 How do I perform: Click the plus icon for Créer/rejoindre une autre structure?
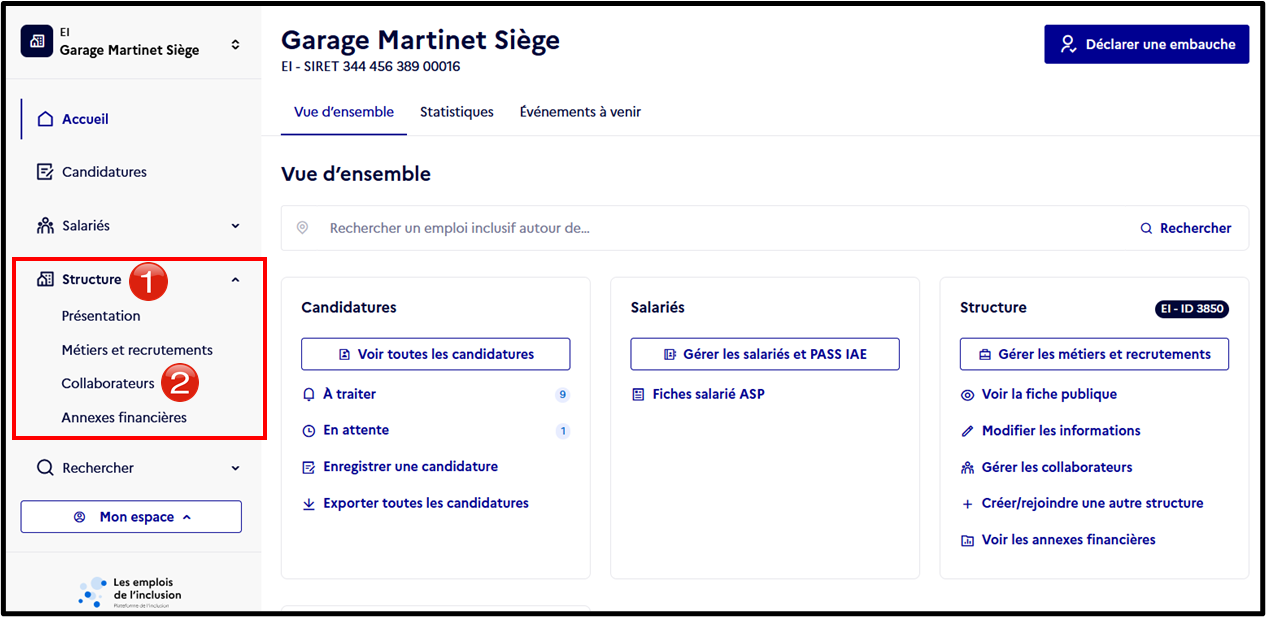967,504
